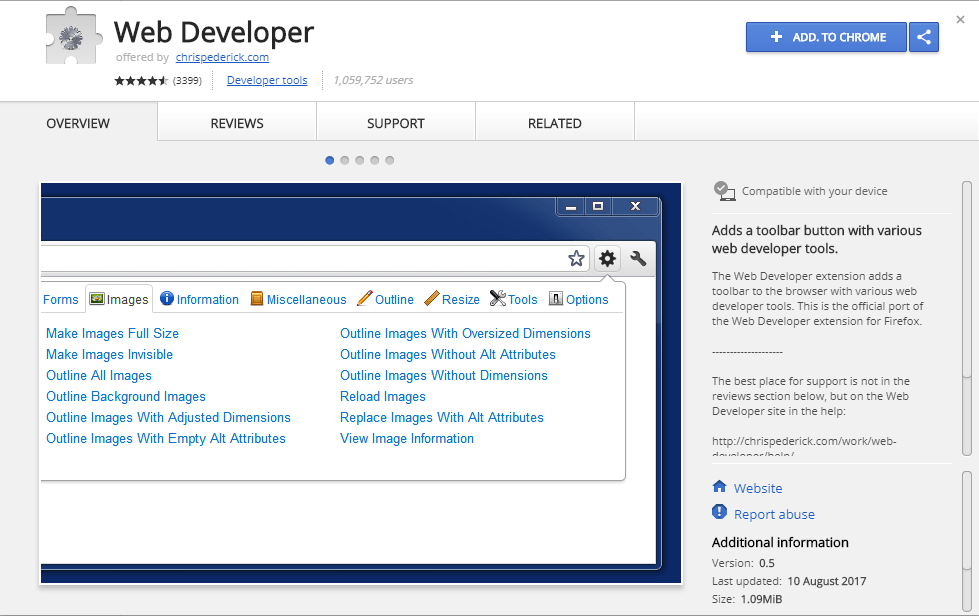979x616 pixels.
Task: Click the description panel scrollbar
Action: point(966,280)
